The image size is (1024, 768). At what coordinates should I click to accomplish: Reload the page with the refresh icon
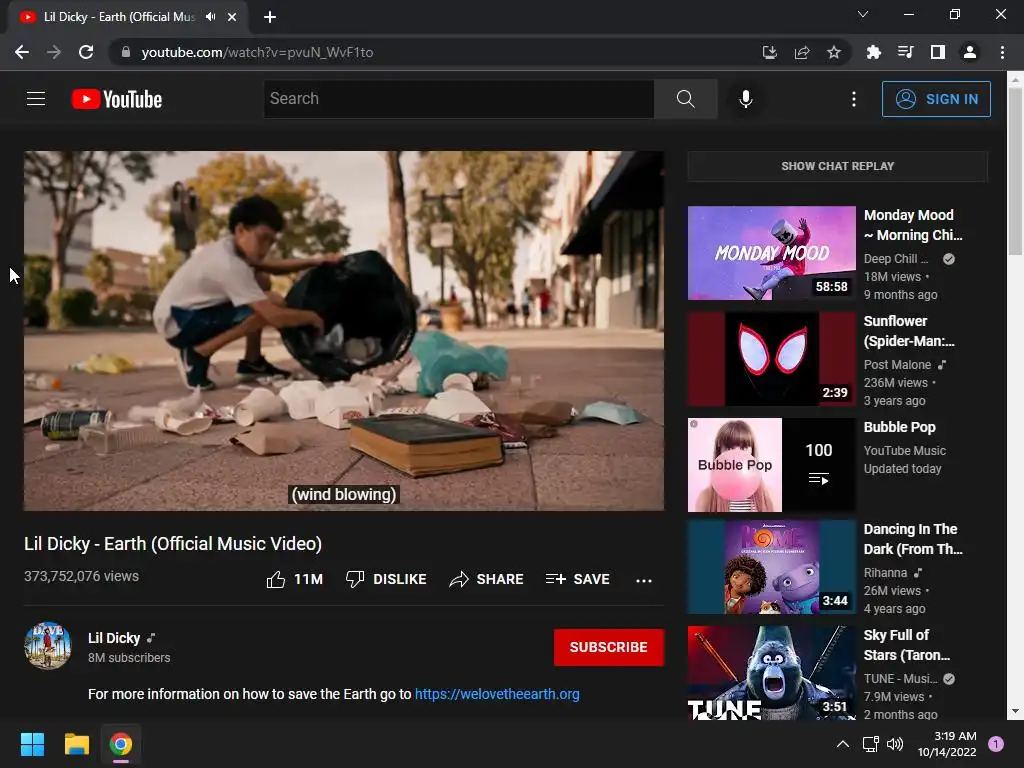tap(86, 52)
